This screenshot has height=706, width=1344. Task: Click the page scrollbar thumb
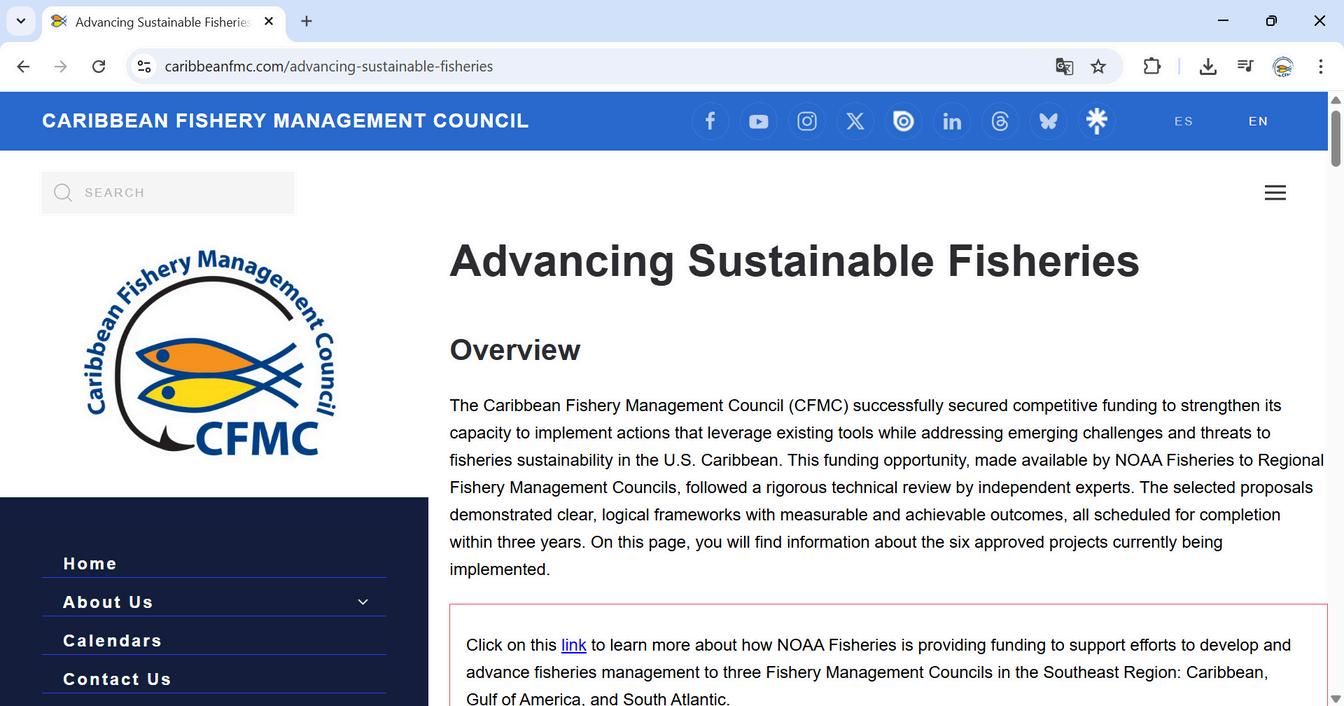click(x=1336, y=137)
